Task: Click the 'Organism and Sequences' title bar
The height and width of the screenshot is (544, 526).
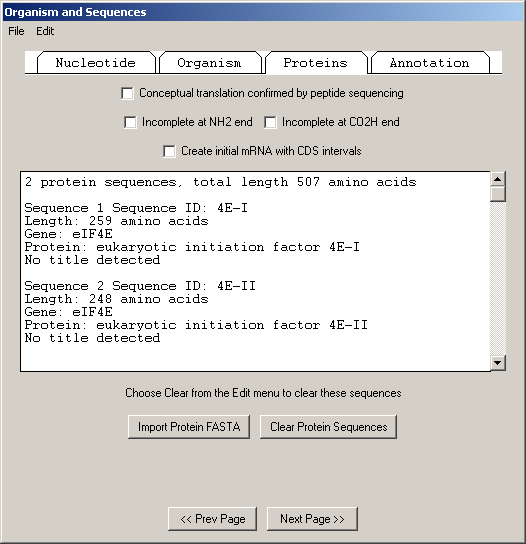Action: (x=263, y=12)
